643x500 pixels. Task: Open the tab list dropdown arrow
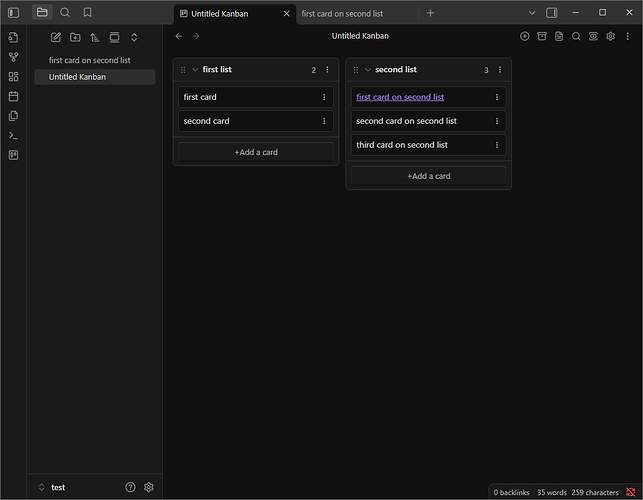click(532, 13)
